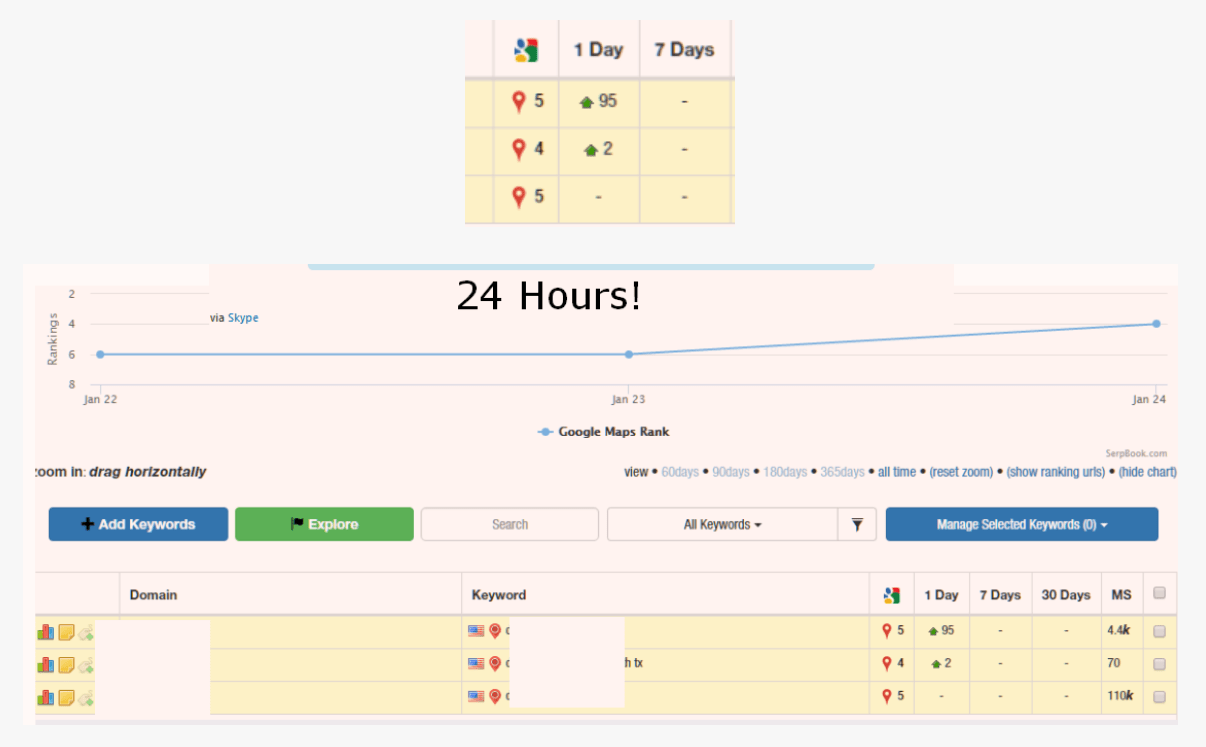Click the hide chart link
Screen dimensions: 1206x747
[x=1147, y=472]
